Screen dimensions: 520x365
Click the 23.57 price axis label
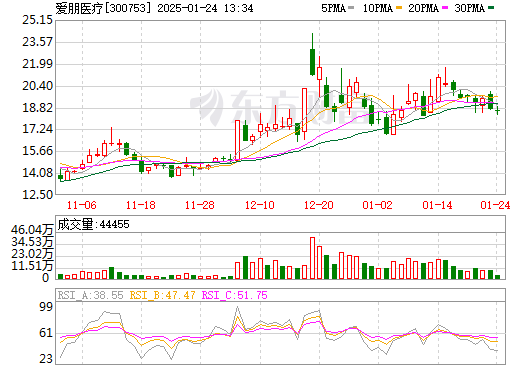pos(37,42)
